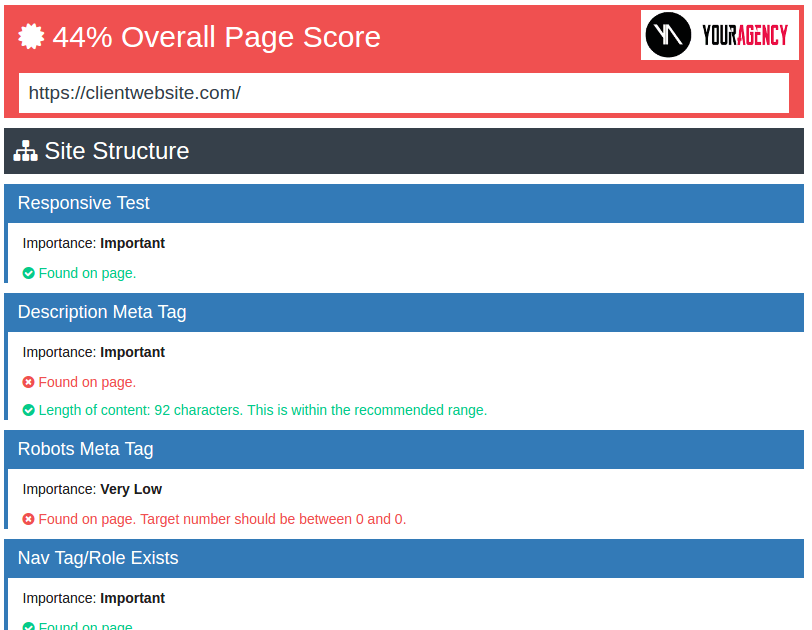This screenshot has width=812, height=630.
Task: Select the Site Structure section heading
Action: [x=116, y=151]
